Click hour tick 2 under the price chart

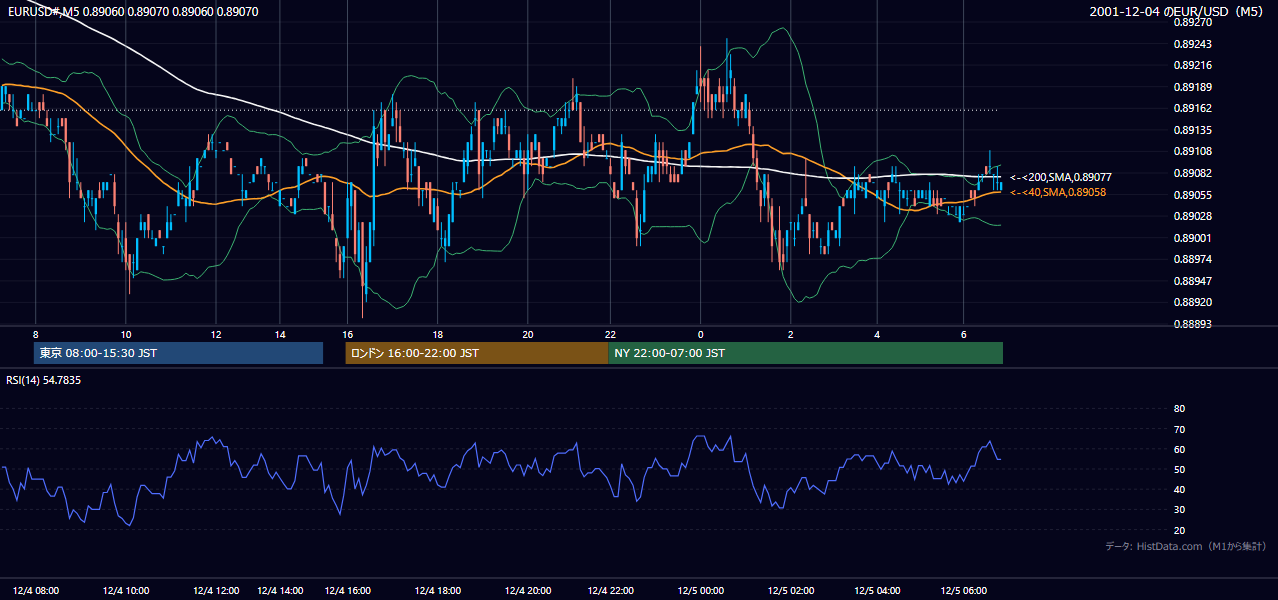pos(790,334)
